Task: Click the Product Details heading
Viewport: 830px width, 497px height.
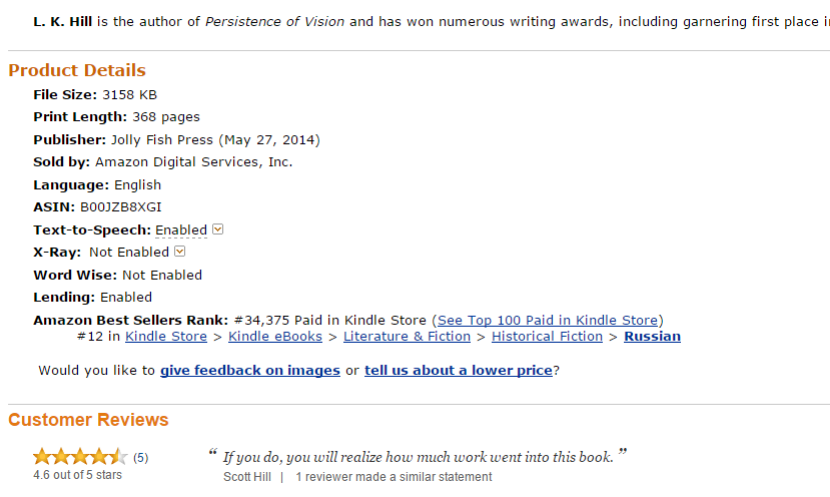Action: (77, 70)
